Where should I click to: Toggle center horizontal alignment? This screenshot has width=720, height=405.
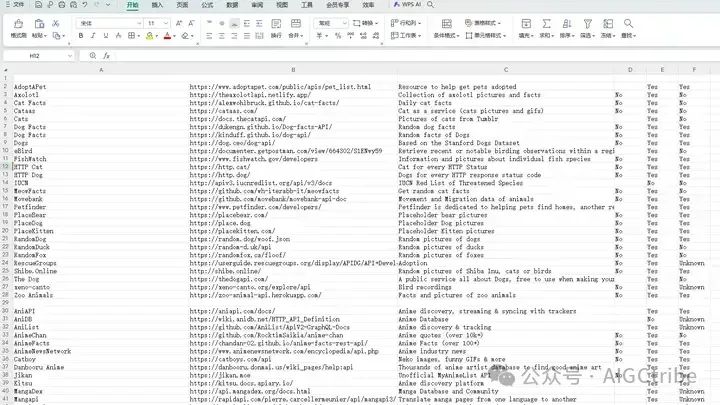222,35
